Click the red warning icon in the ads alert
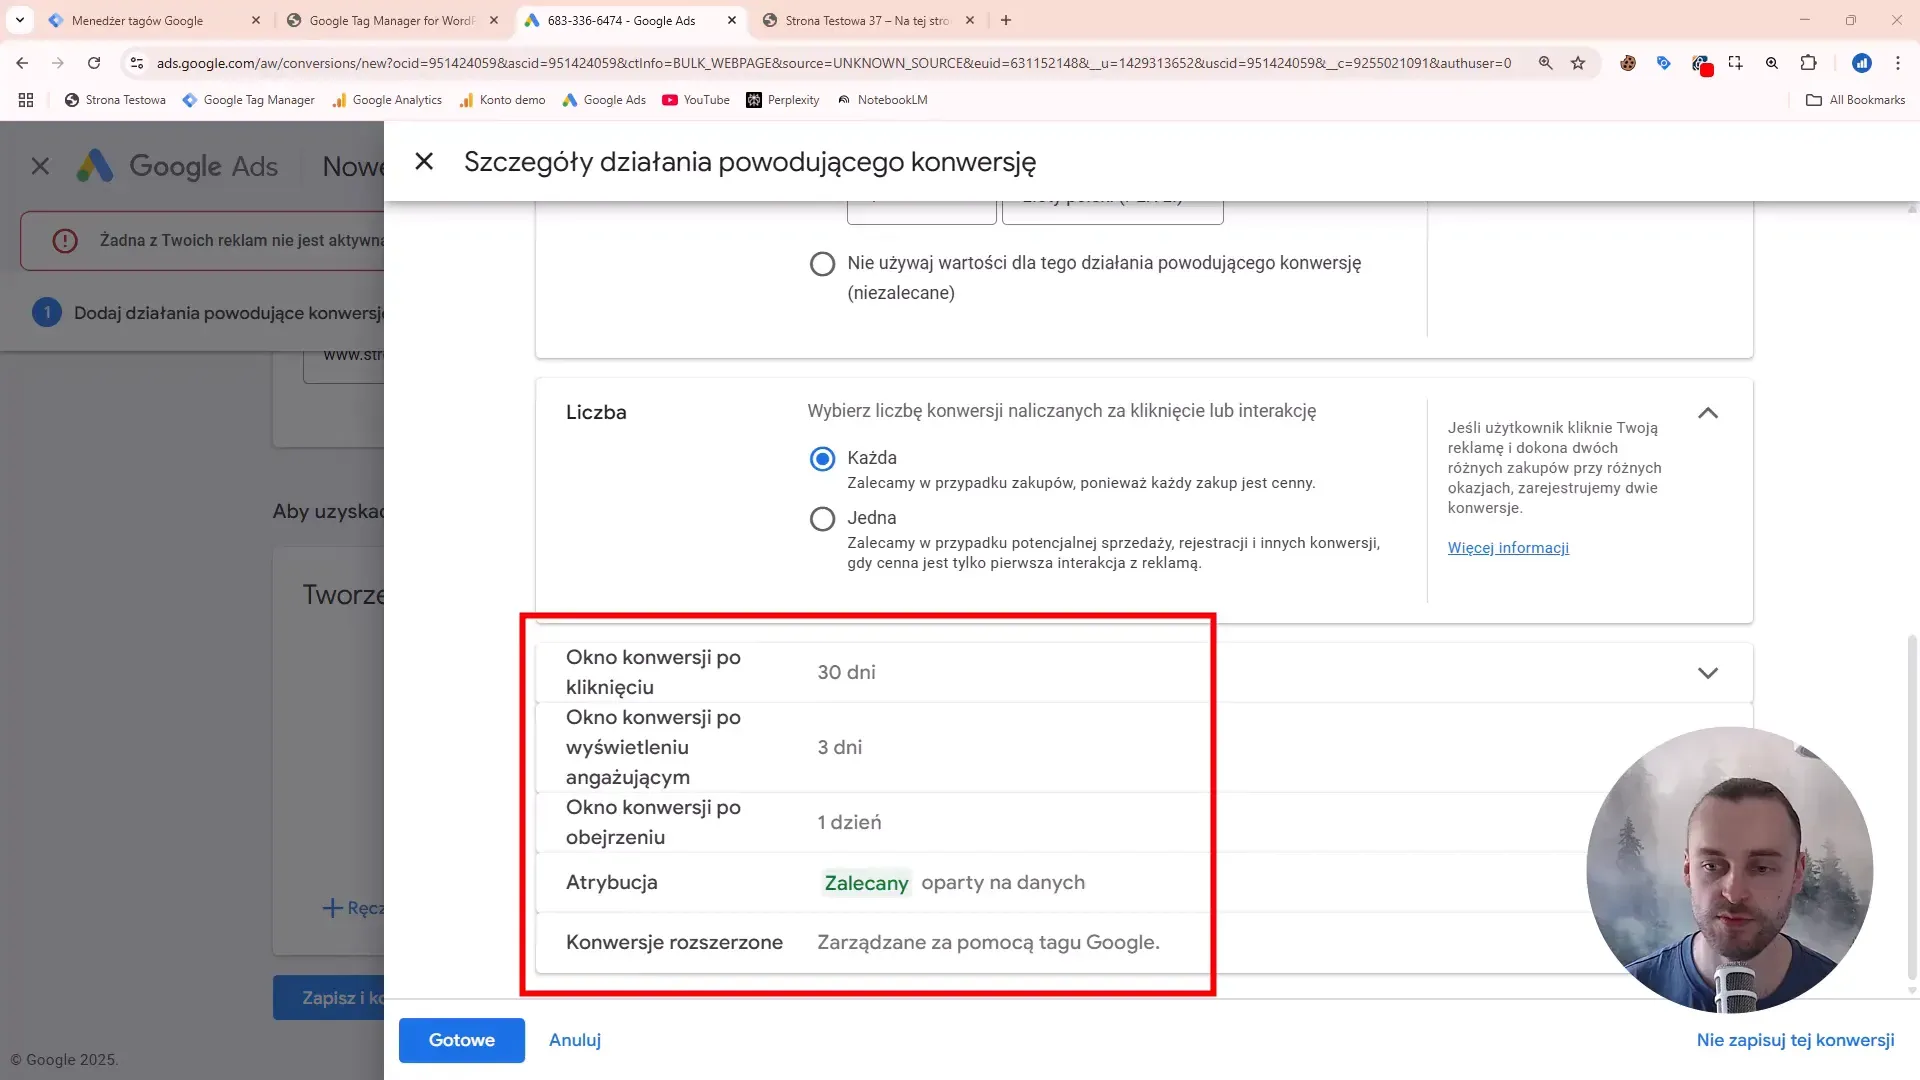The image size is (1920, 1080). tap(65, 241)
